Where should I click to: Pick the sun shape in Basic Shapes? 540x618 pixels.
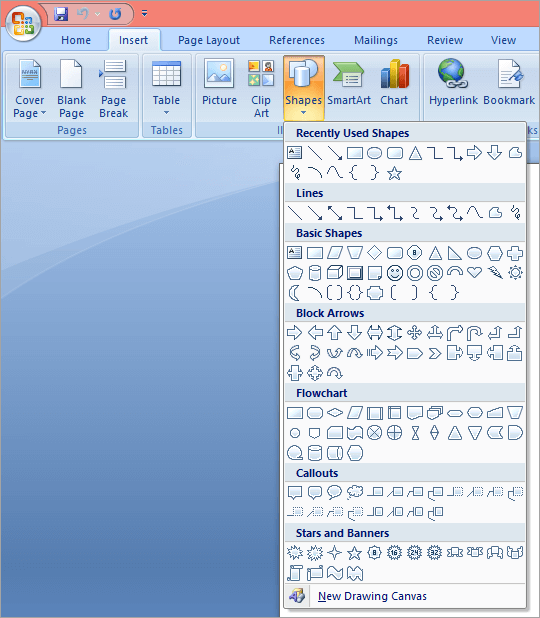point(515,273)
